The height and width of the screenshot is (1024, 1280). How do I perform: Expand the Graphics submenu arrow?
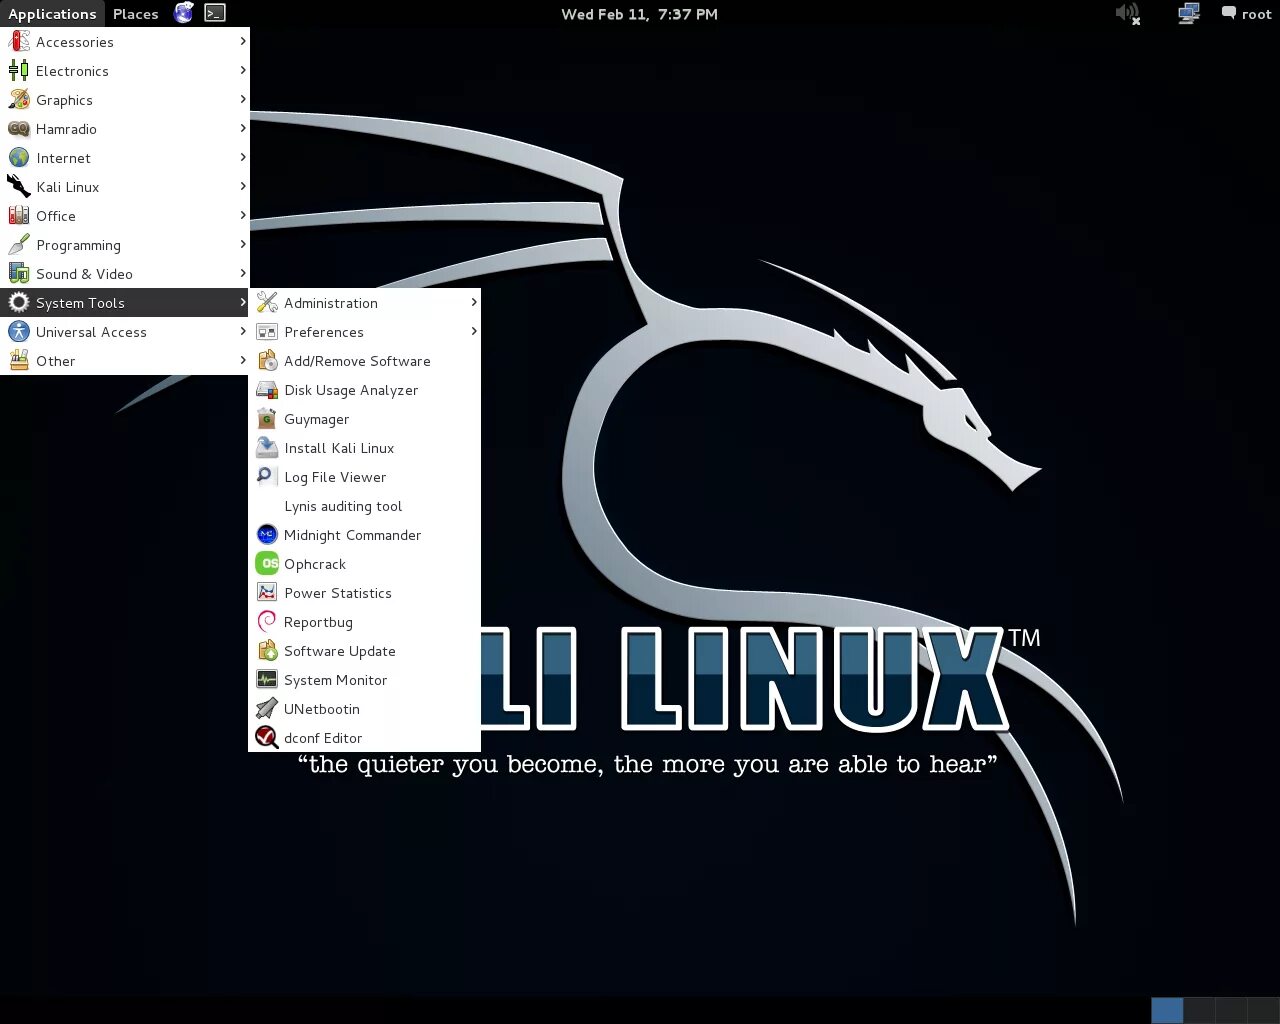(x=242, y=99)
